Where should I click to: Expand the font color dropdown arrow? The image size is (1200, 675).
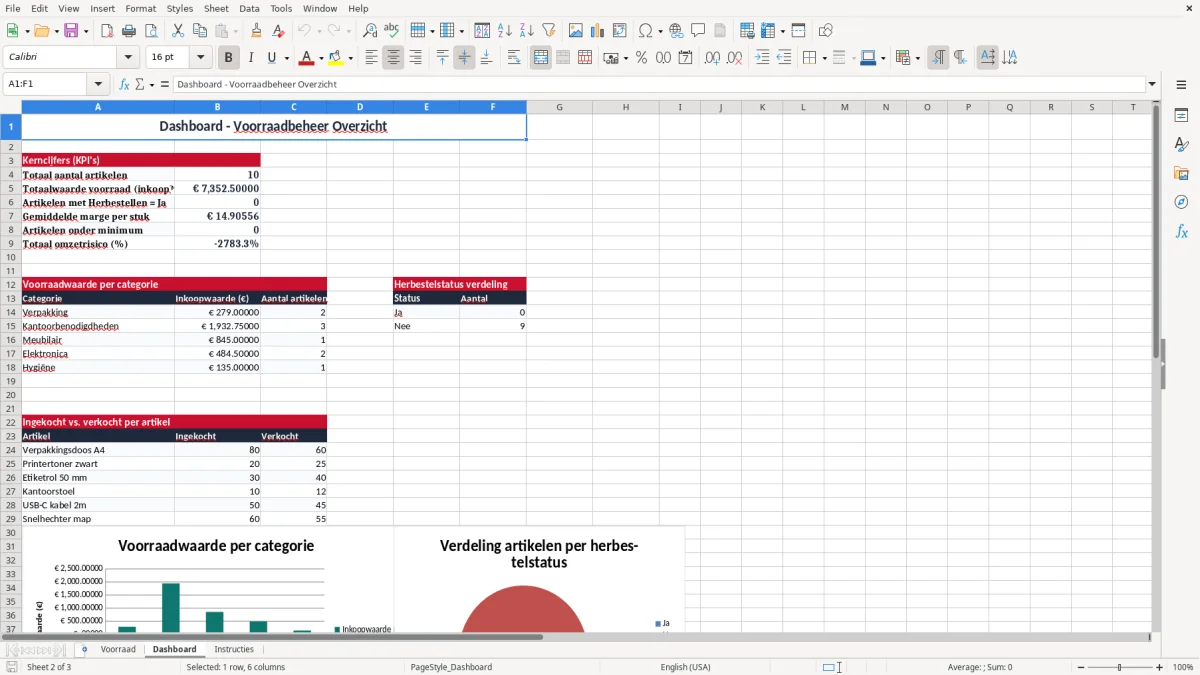click(321, 58)
